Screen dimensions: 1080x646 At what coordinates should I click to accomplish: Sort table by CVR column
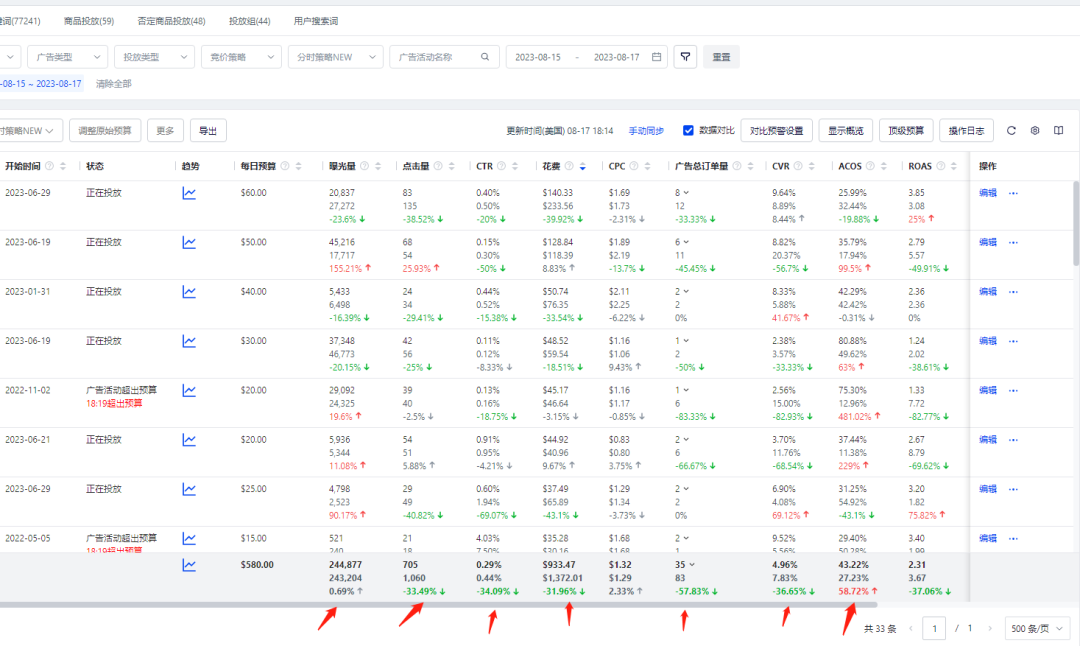[x=811, y=166]
